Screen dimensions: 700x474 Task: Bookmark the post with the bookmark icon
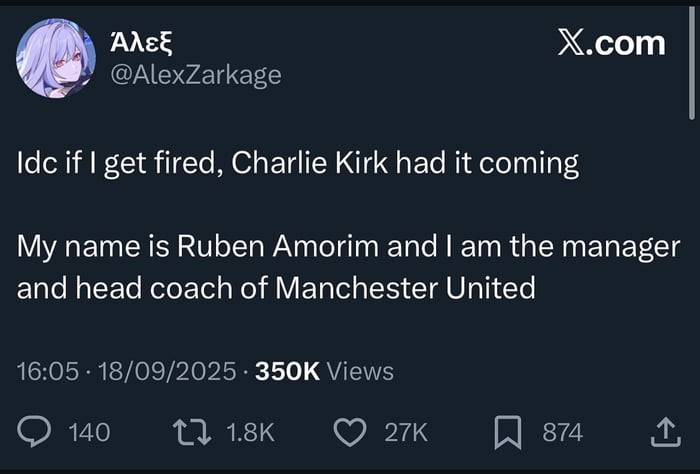click(x=507, y=432)
